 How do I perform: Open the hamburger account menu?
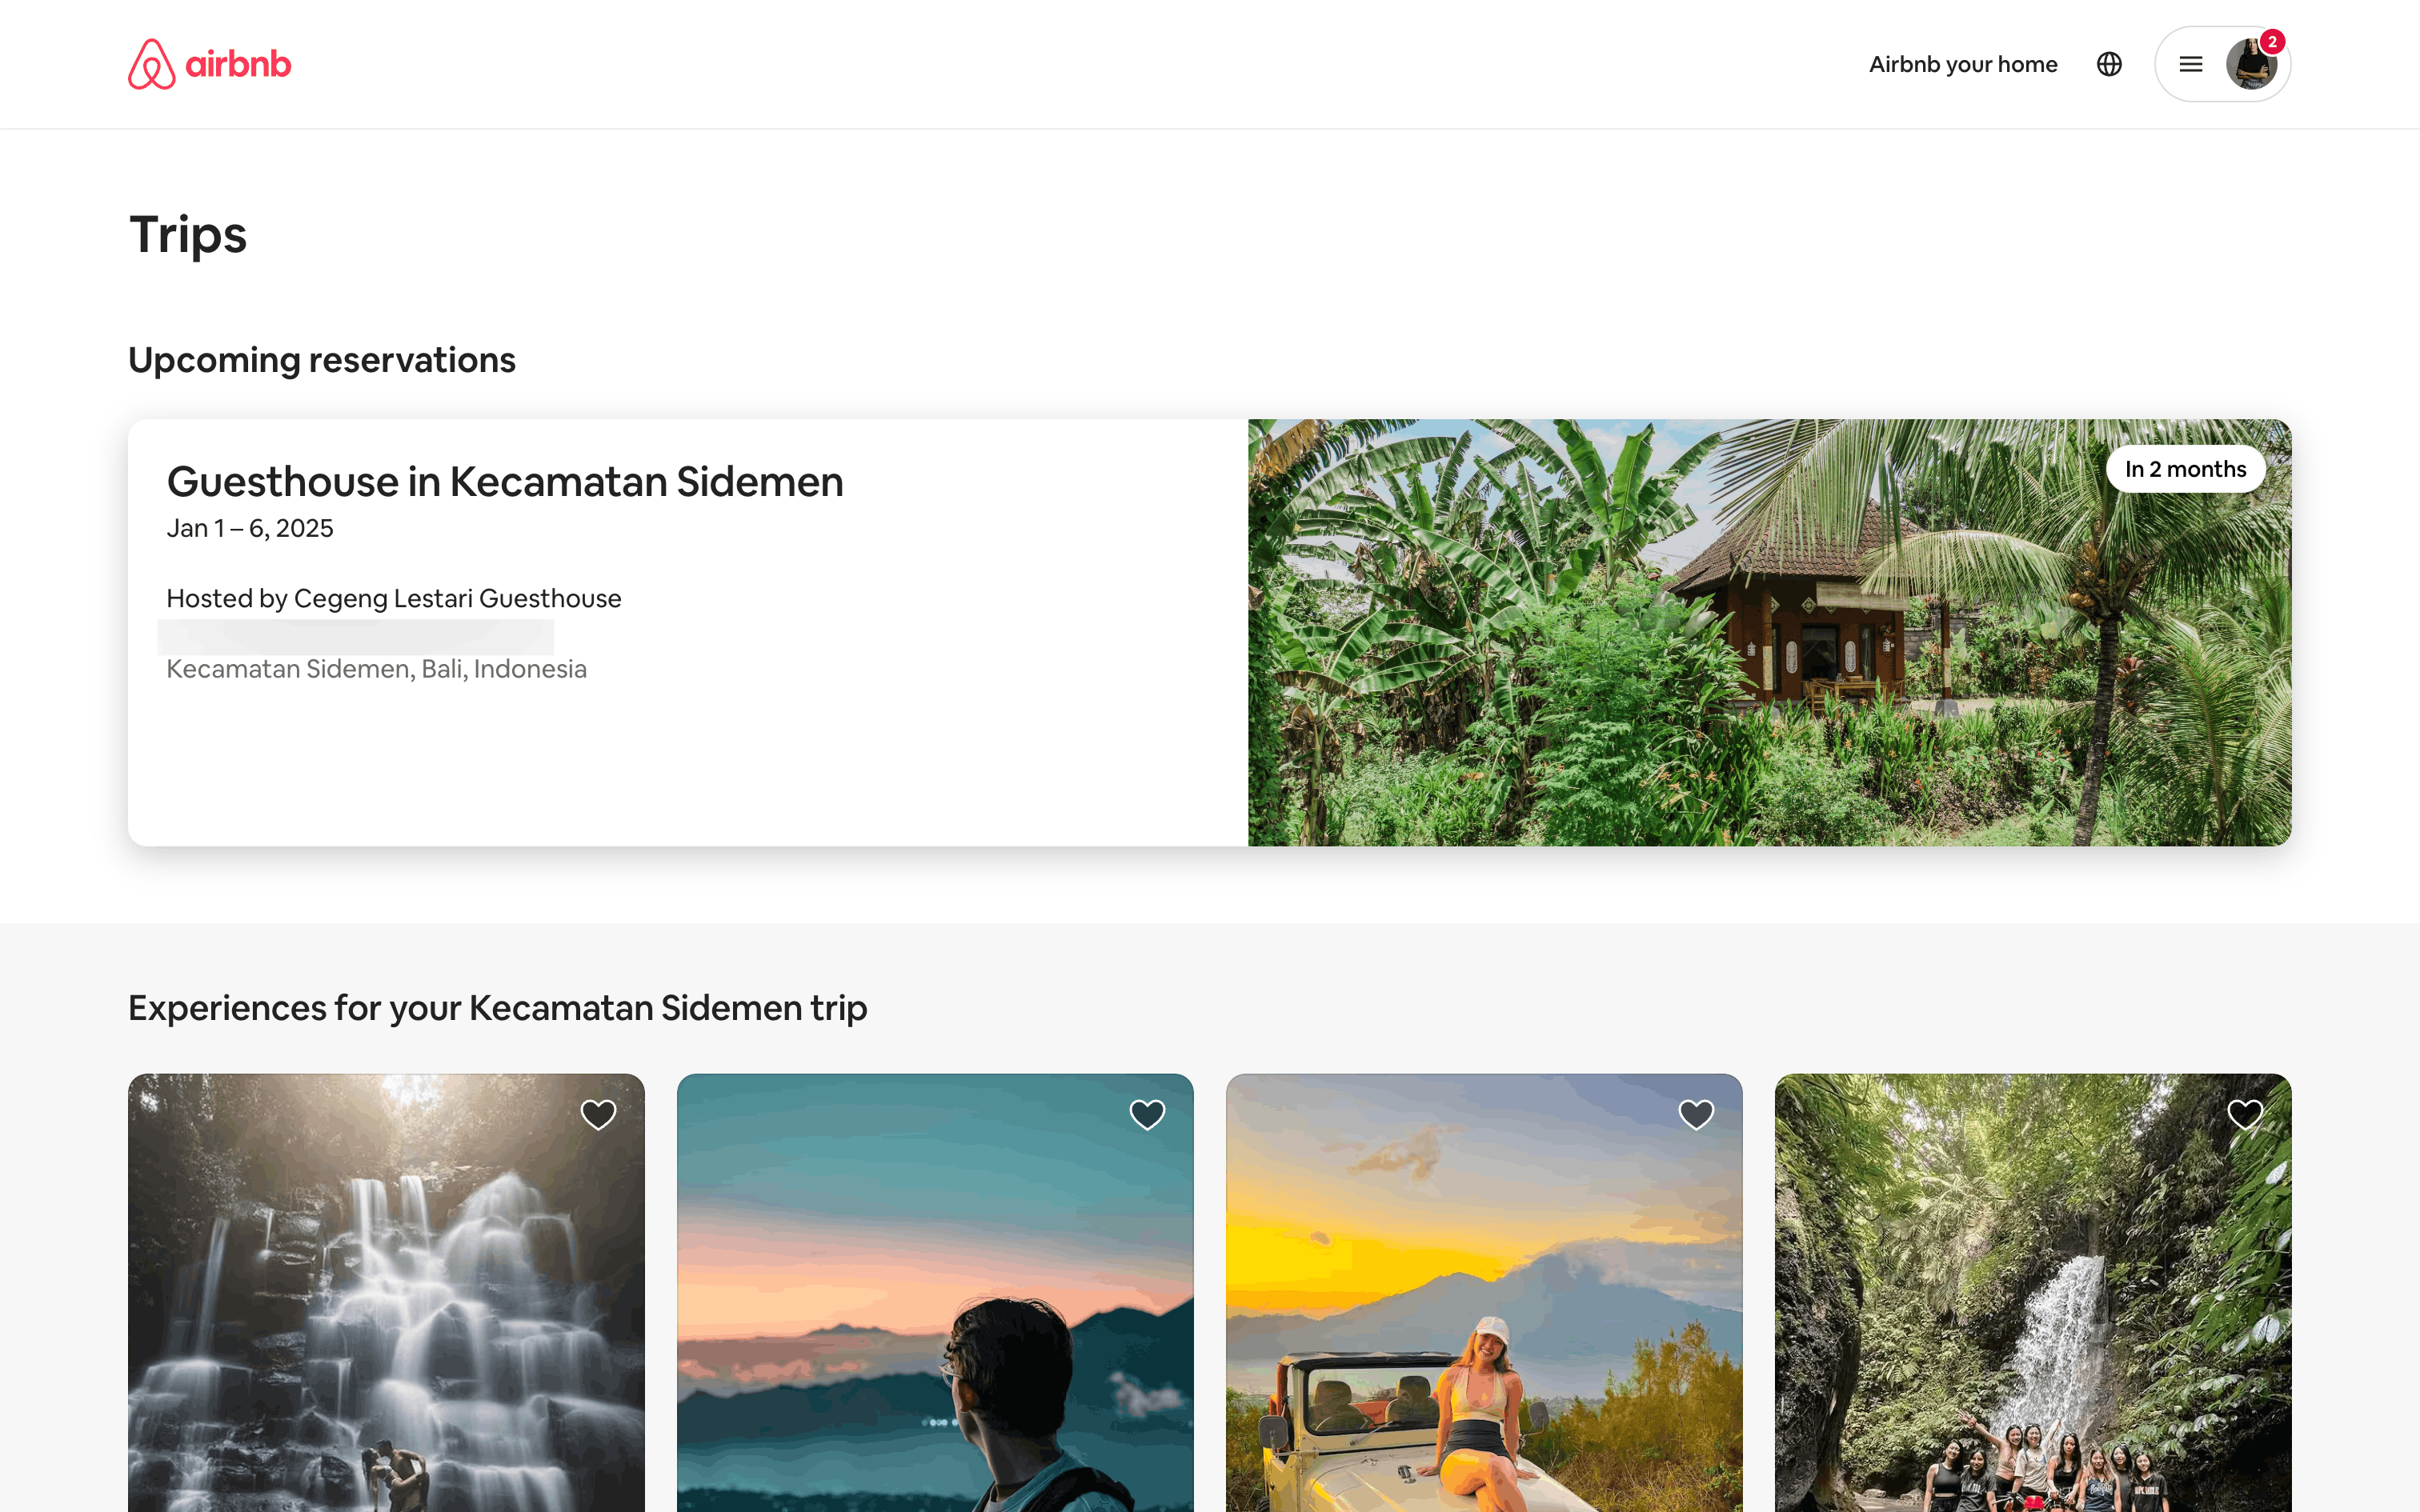click(2190, 64)
